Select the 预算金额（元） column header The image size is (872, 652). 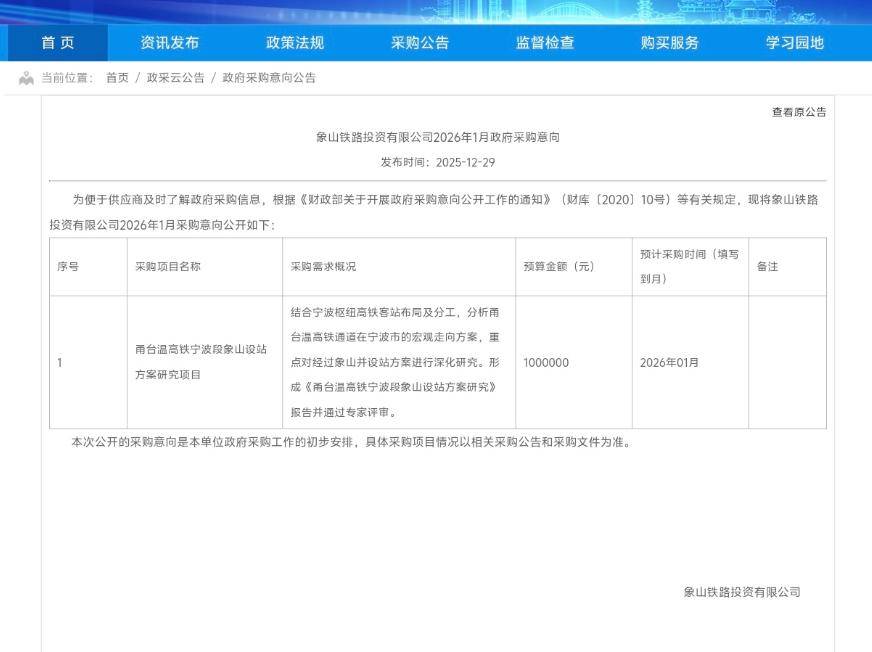(x=558, y=267)
